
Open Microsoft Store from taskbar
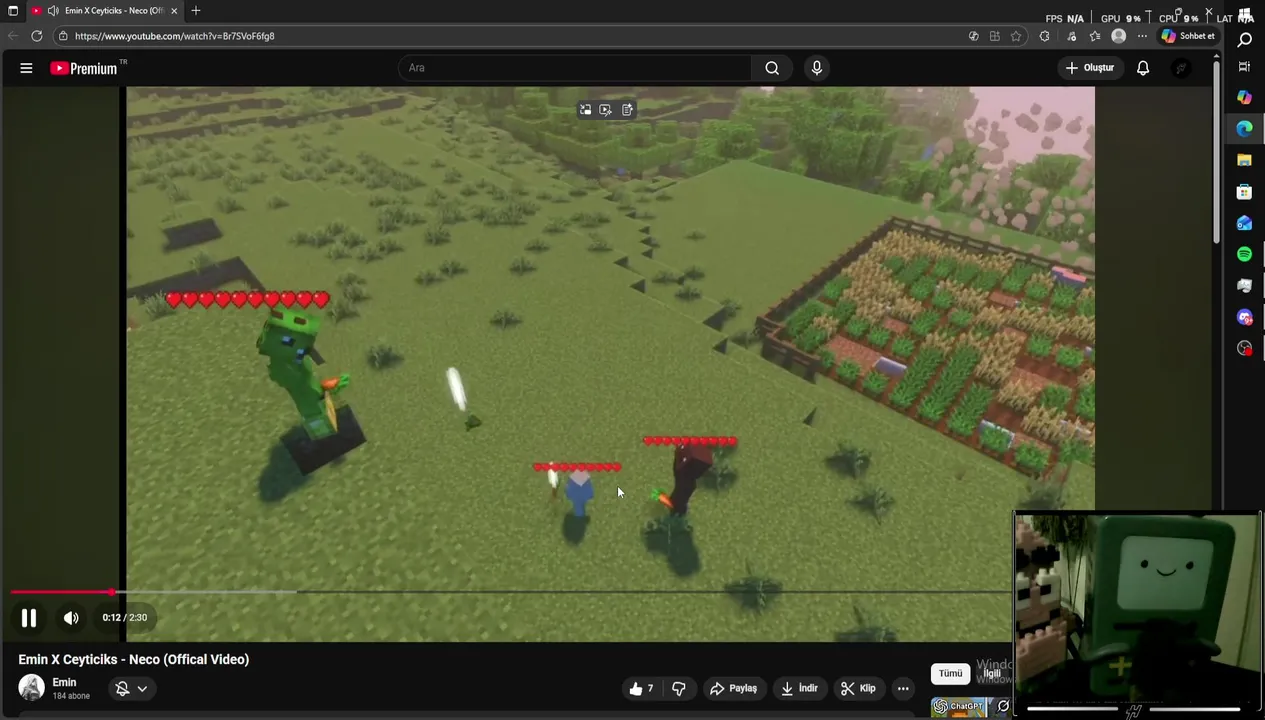[1244, 191]
